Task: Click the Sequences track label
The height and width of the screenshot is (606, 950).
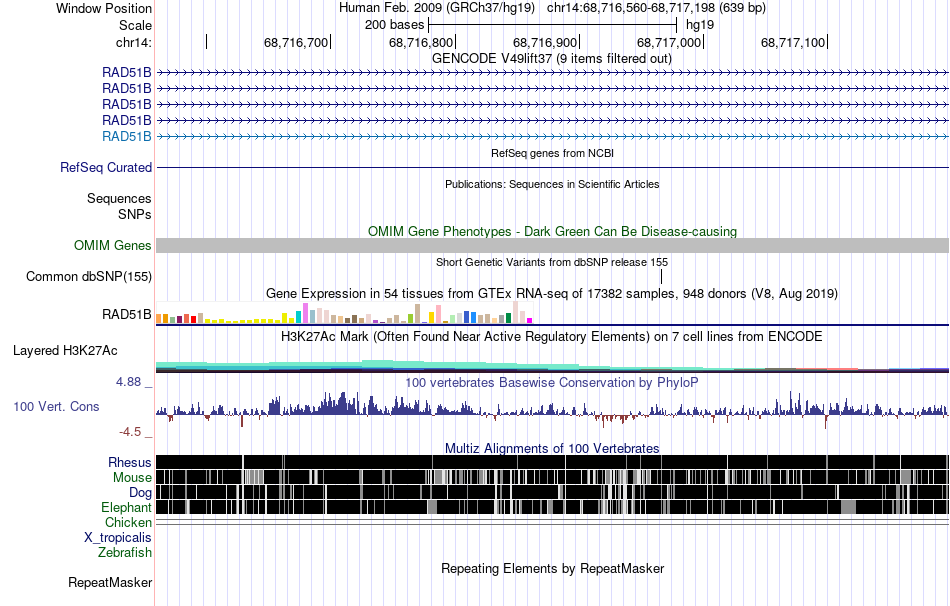Action: tap(119, 198)
